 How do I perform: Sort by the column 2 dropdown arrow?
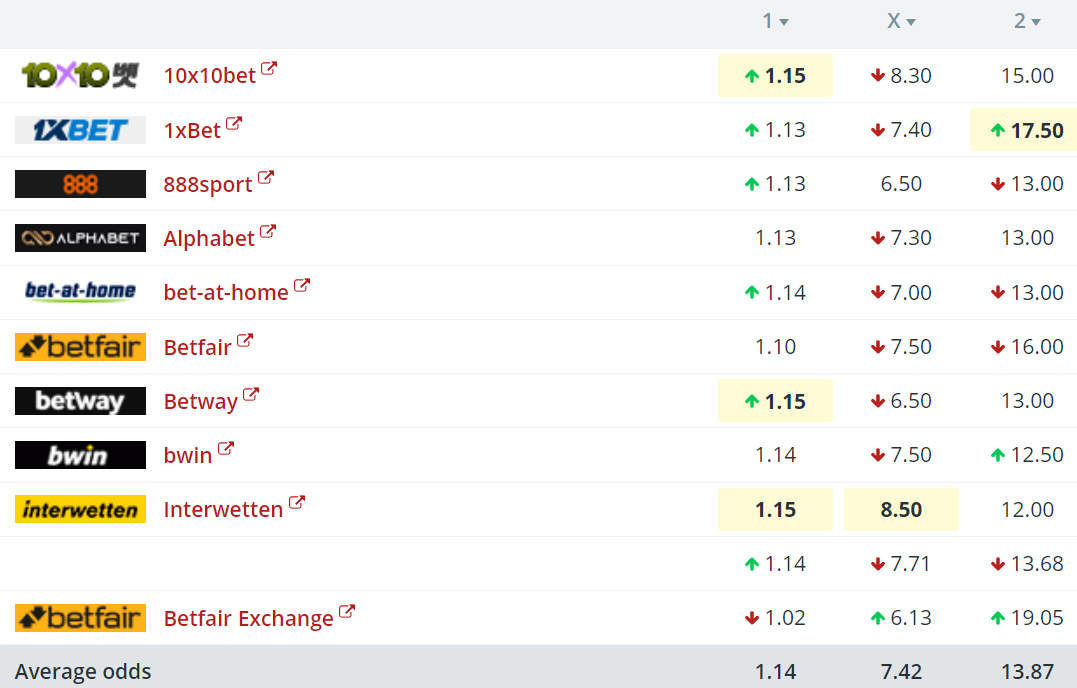point(1036,22)
